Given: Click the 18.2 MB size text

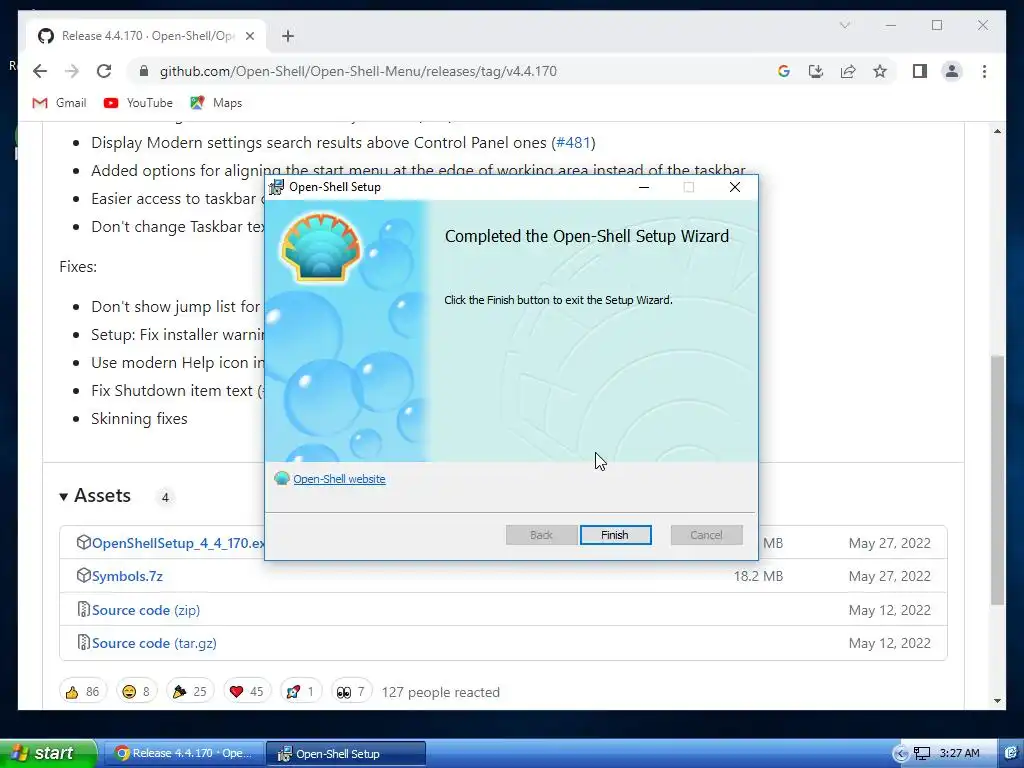Looking at the screenshot, I should tap(758, 576).
